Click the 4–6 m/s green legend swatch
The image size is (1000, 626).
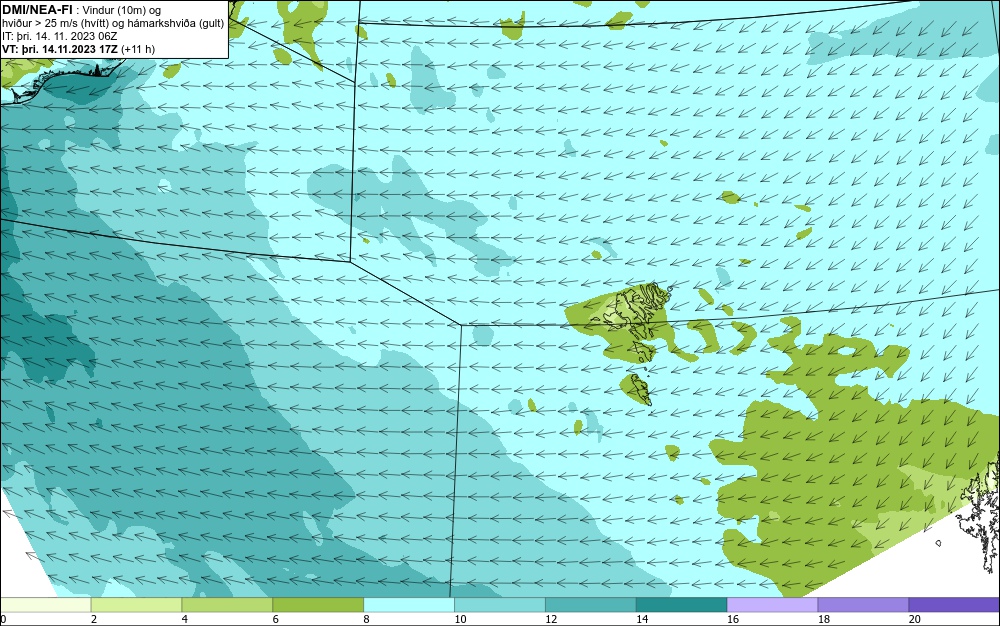227,605
